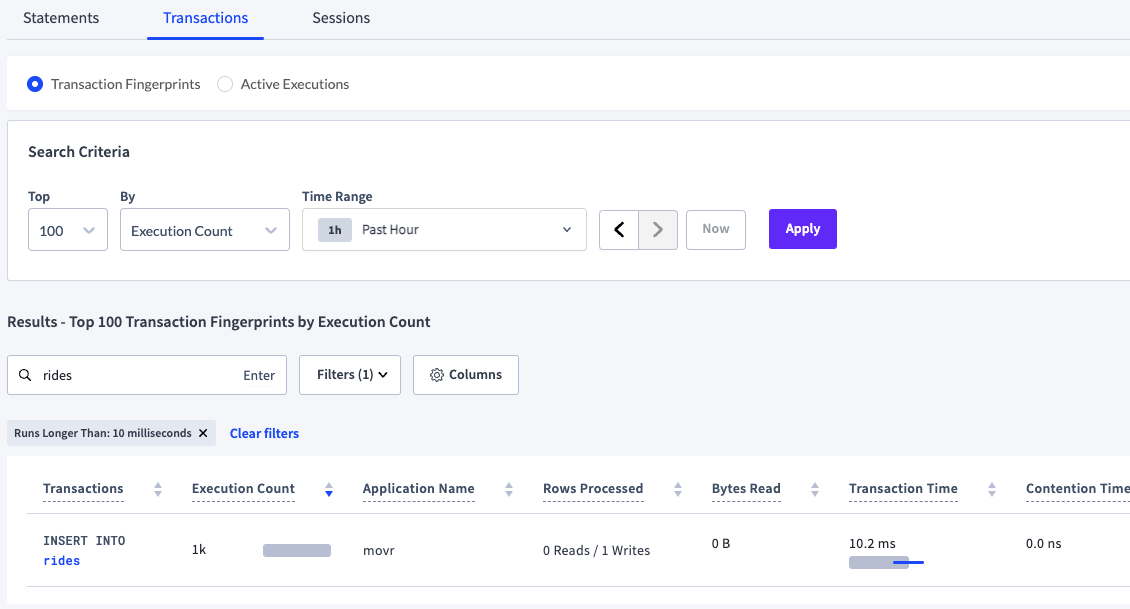Screen dimensions: 1130x609
Task: Switch to the Statements tab
Action: coord(61,18)
